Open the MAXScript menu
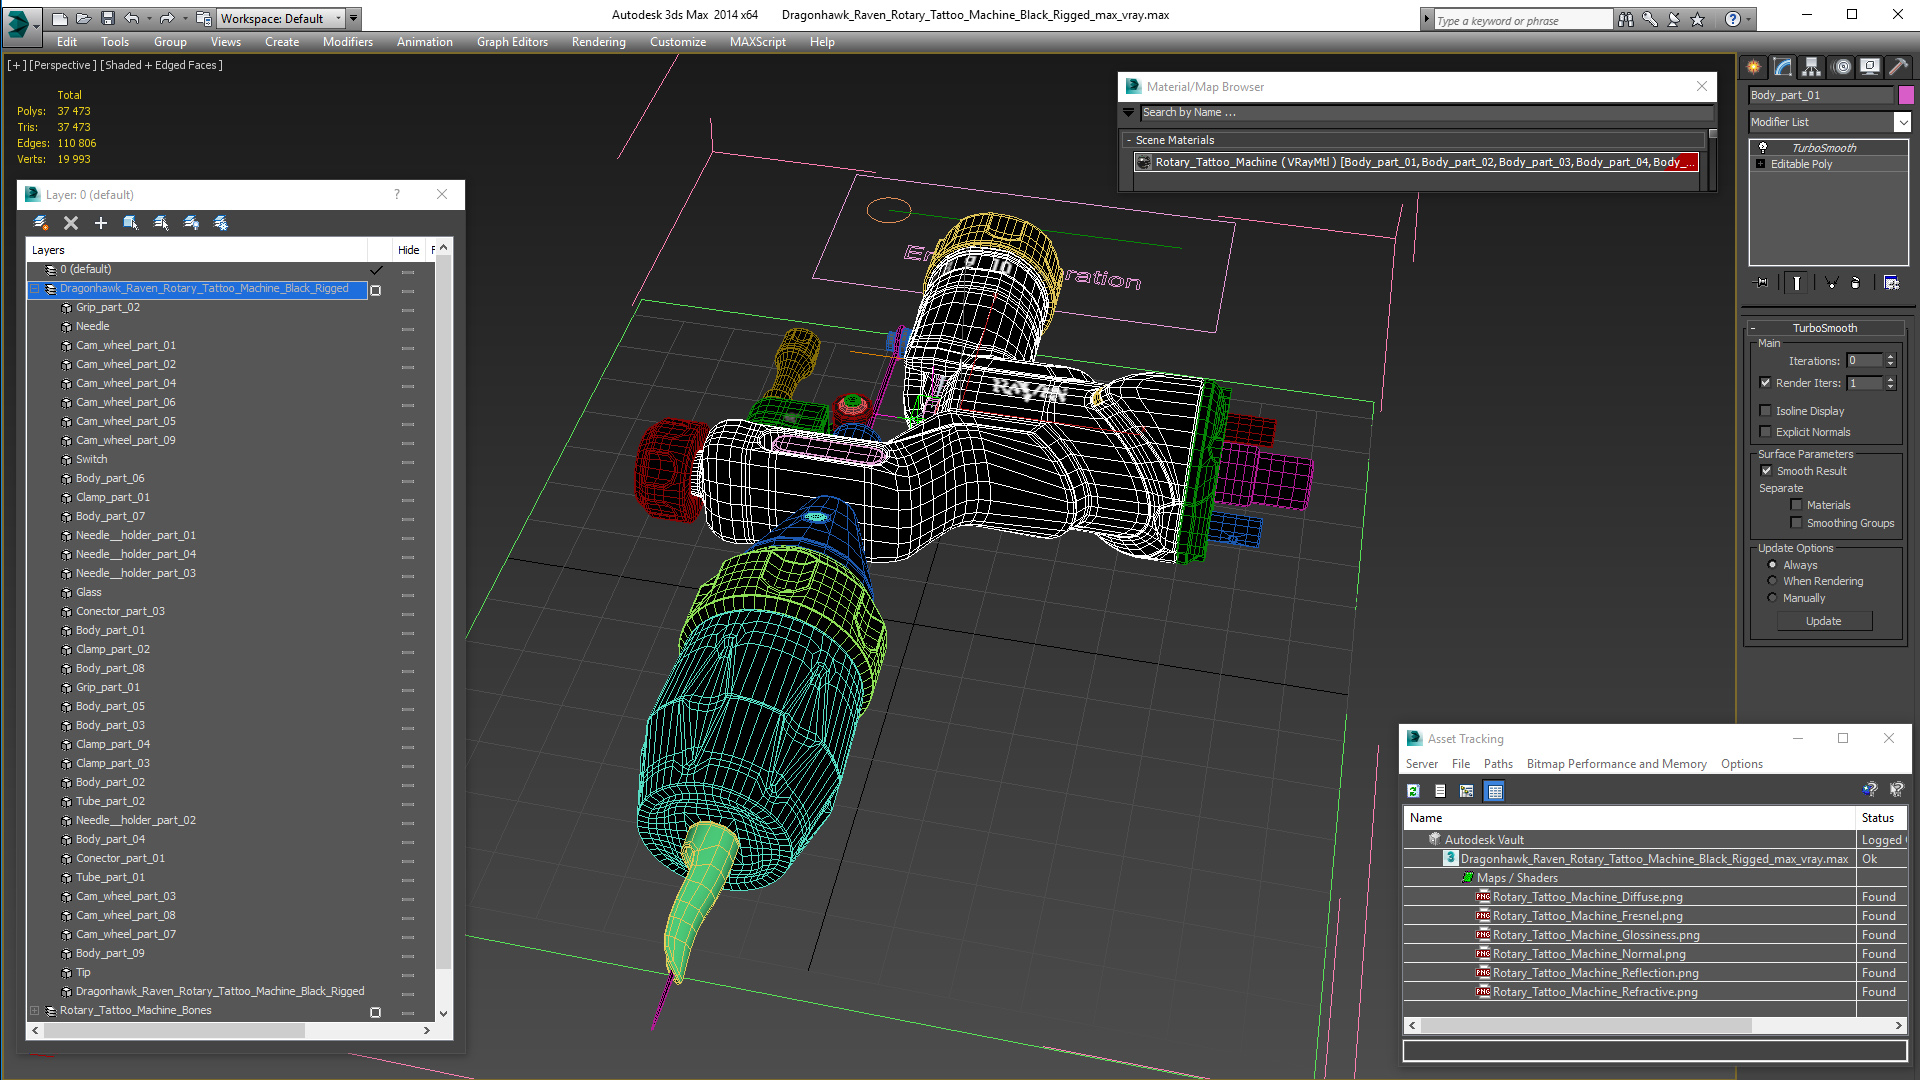The image size is (1920, 1080). (x=757, y=42)
